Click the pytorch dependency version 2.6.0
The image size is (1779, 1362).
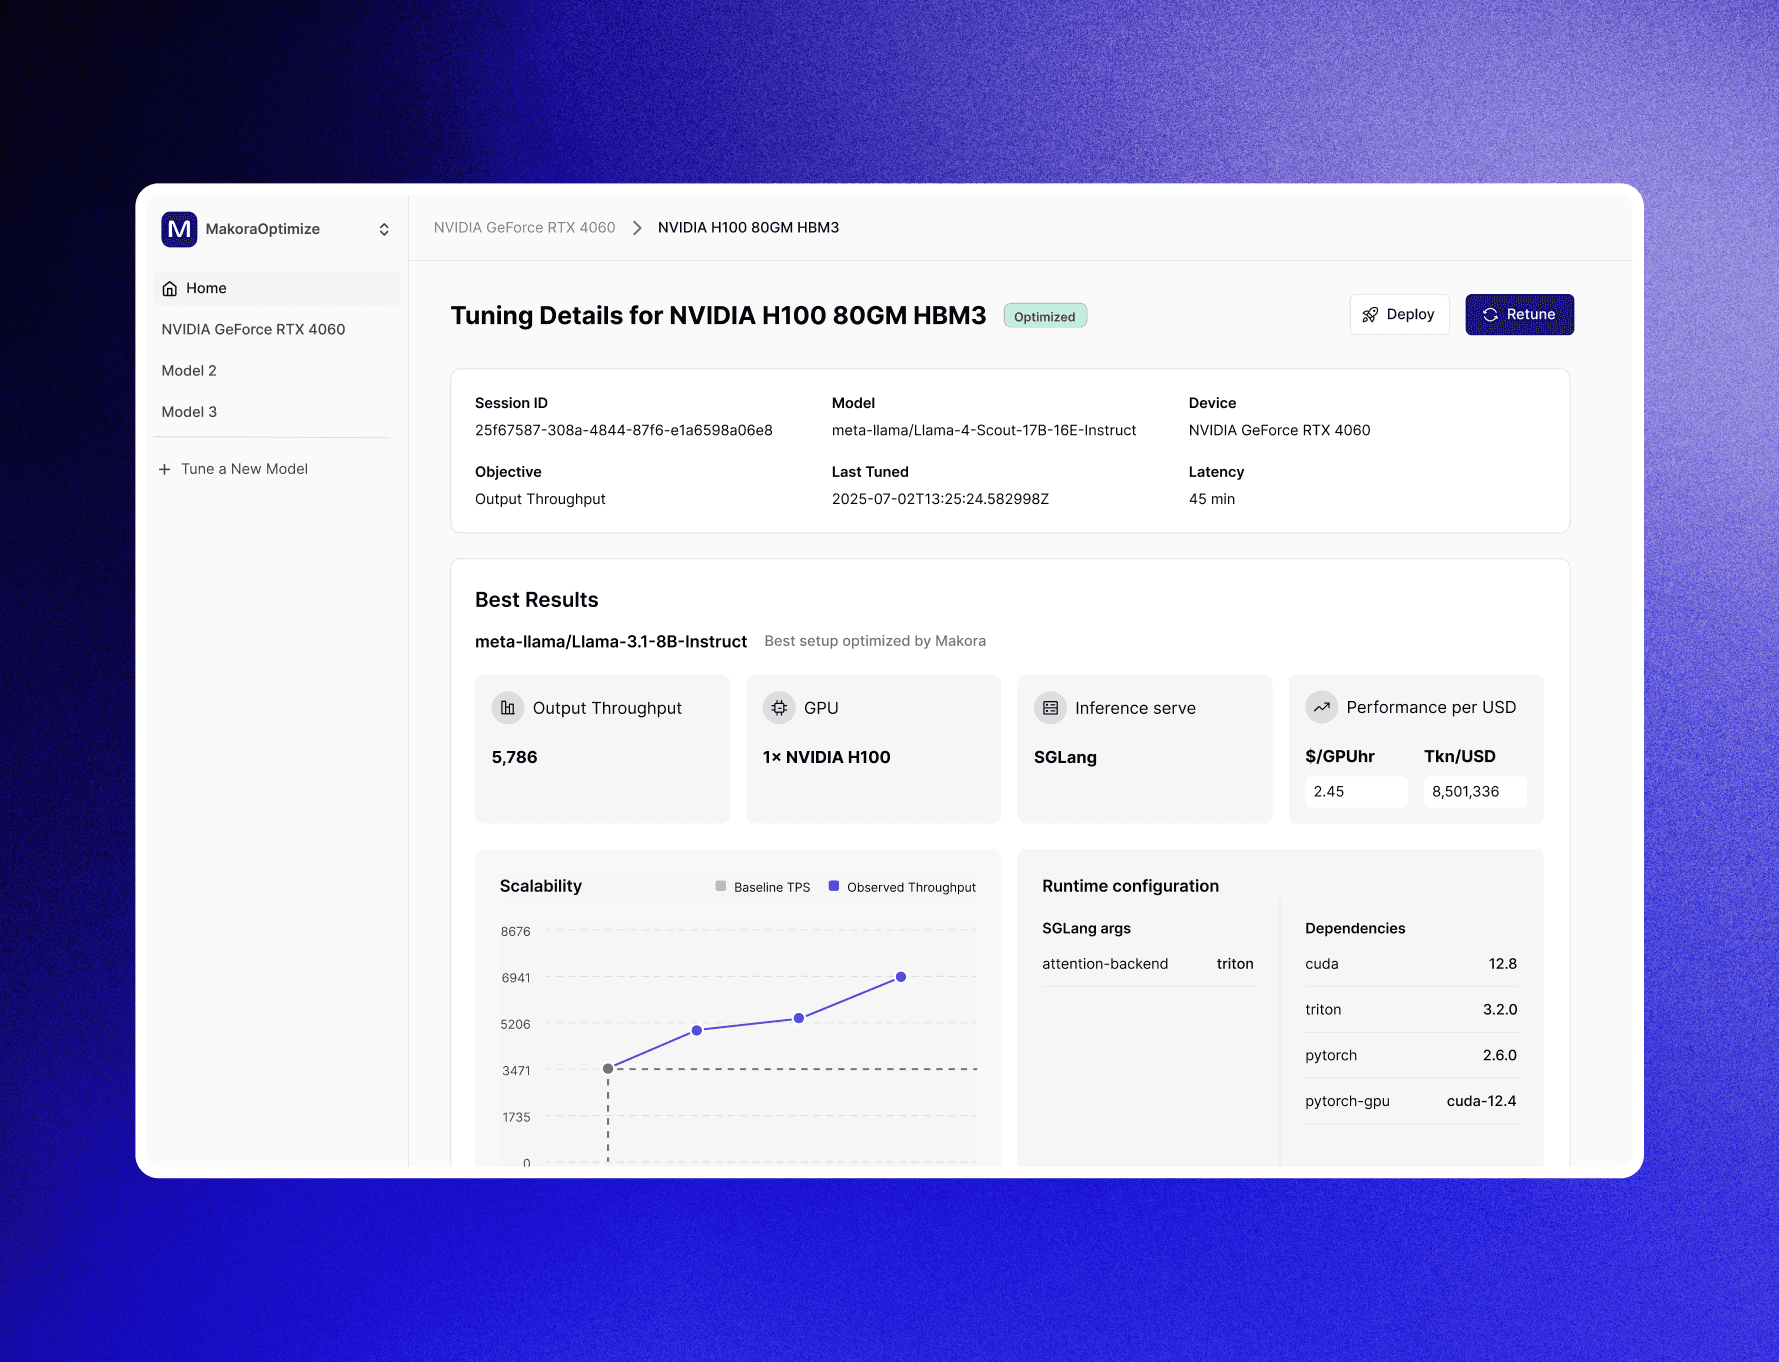click(x=1500, y=1056)
